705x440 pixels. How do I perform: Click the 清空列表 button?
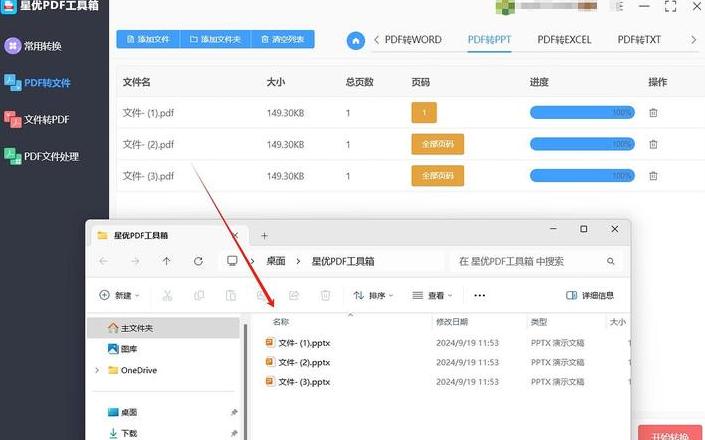(x=282, y=40)
